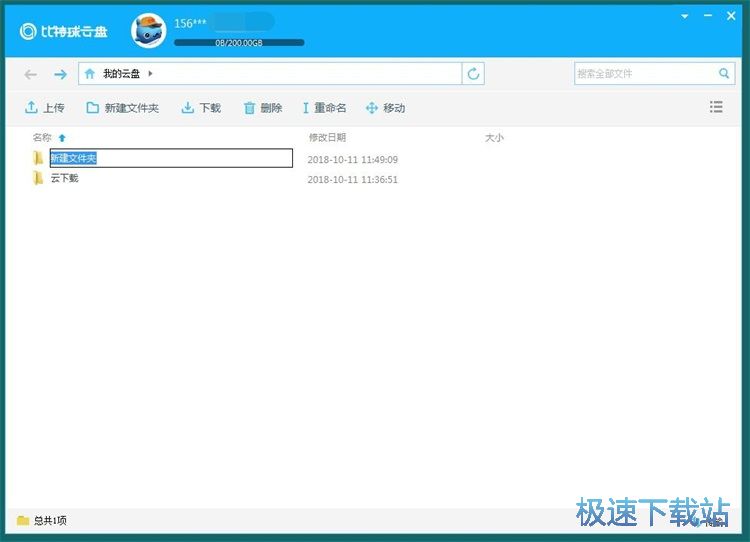This screenshot has height=542, width=750.
Task: Click the user avatar icon
Action: (149, 30)
